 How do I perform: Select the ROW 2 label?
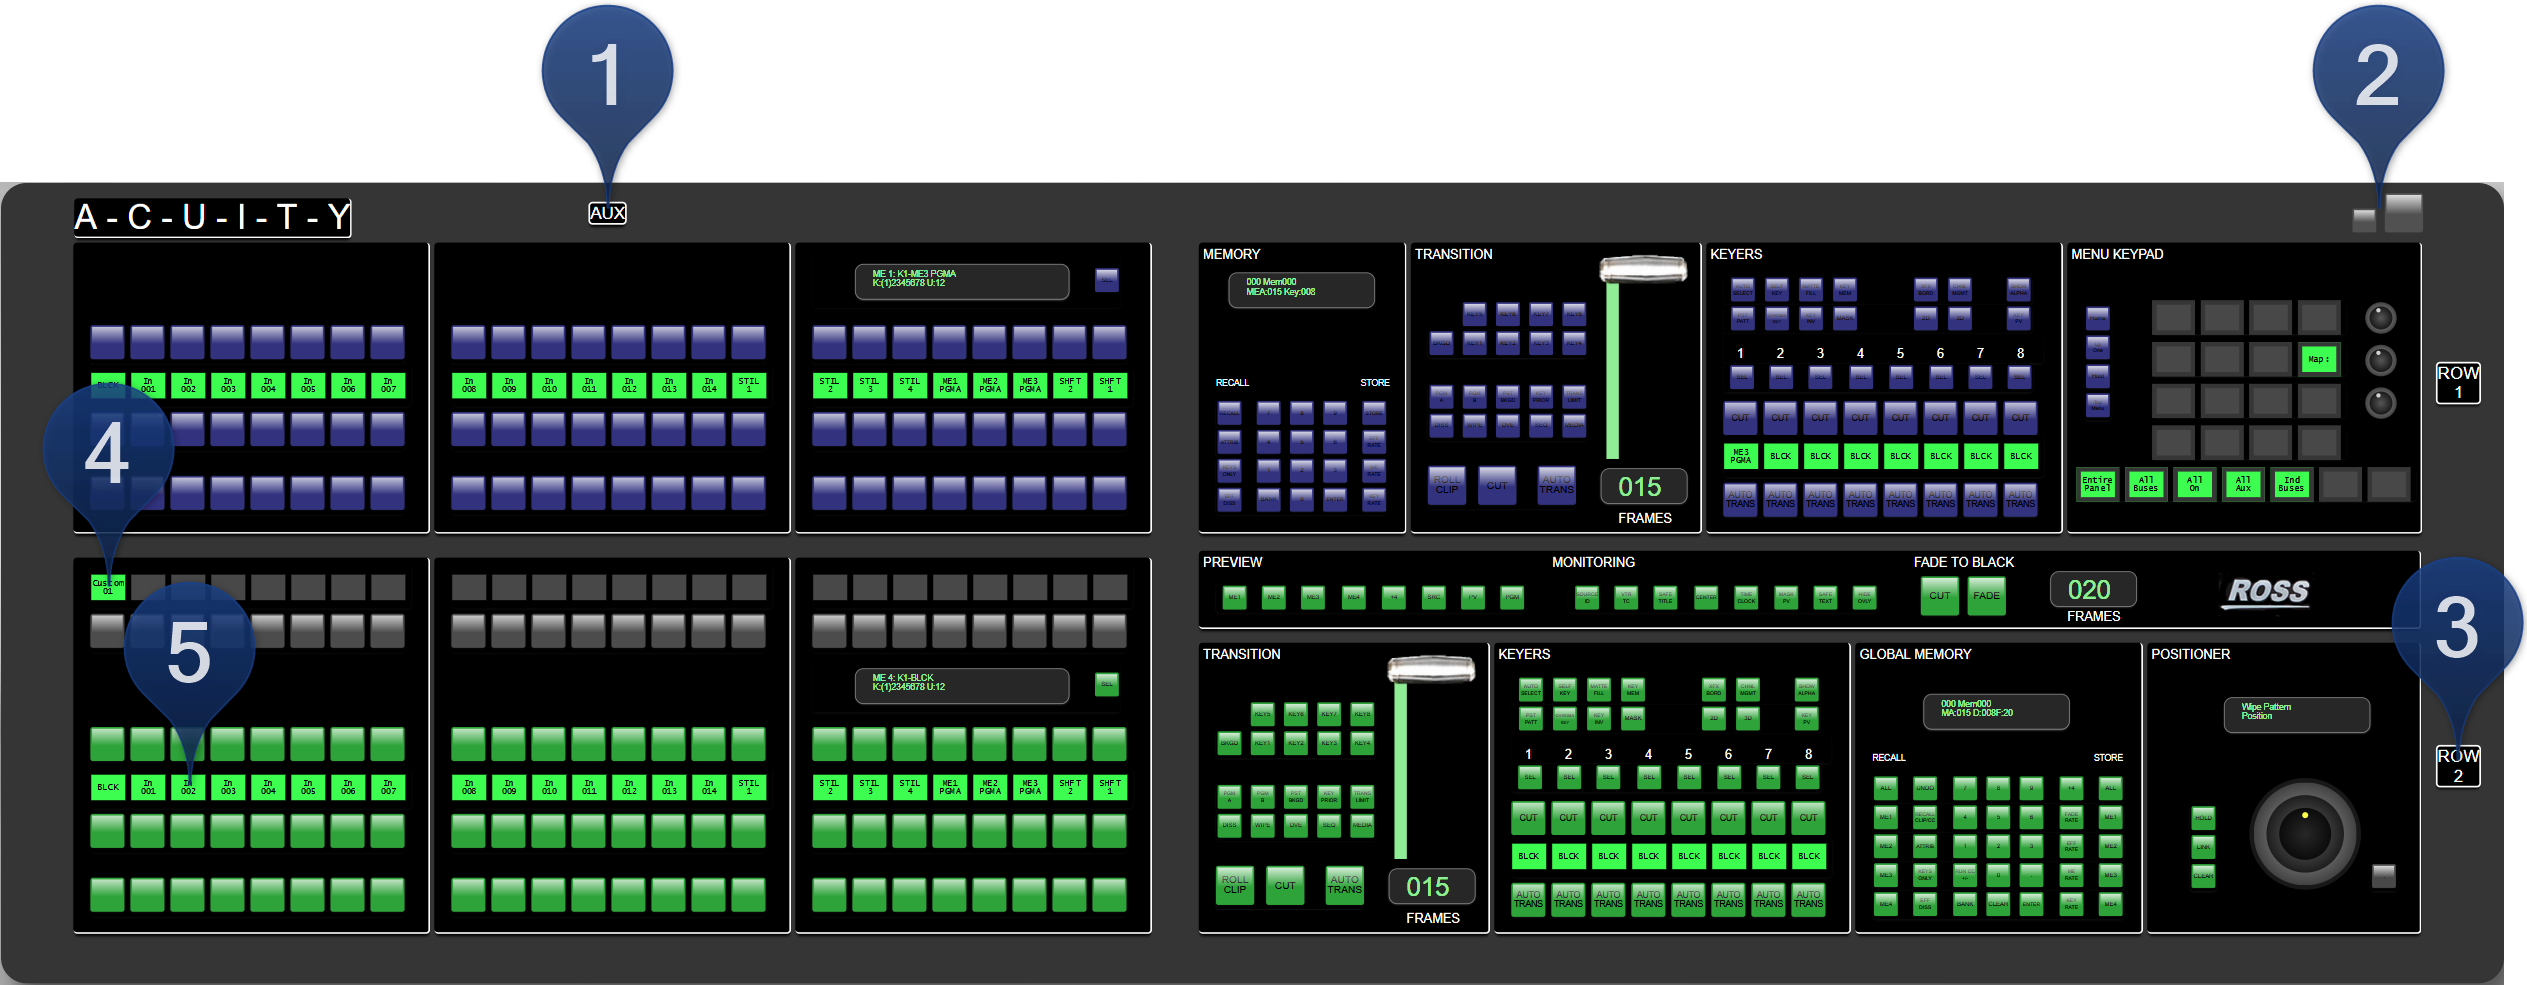(x=2457, y=765)
